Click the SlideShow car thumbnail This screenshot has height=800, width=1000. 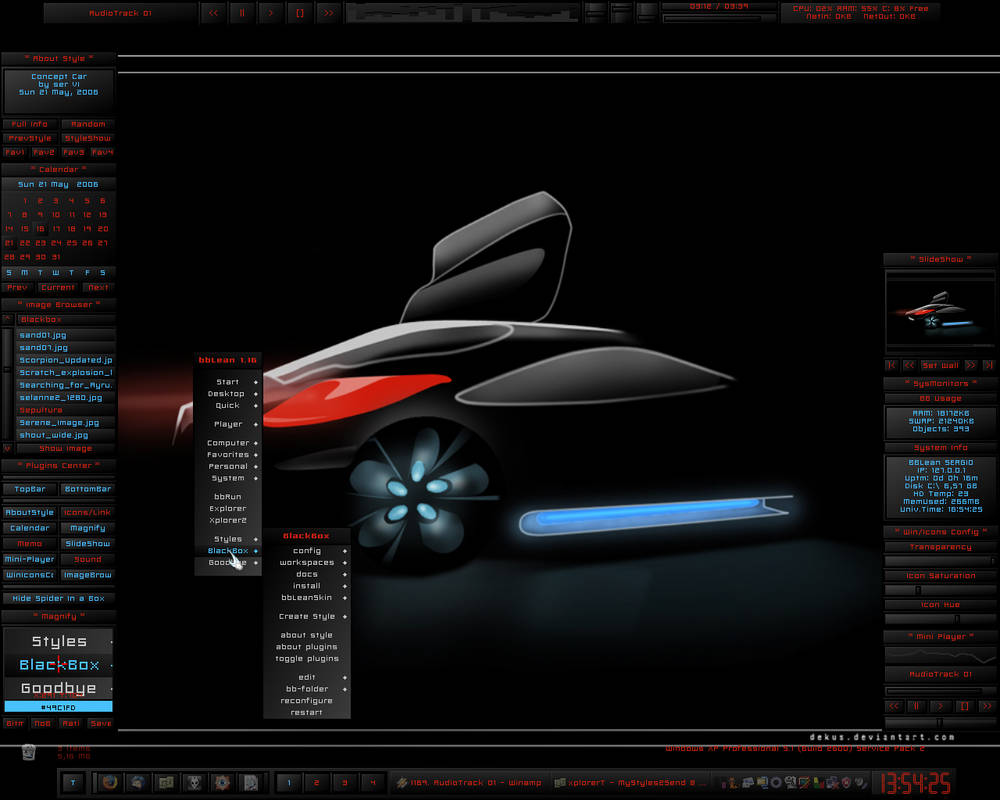point(940,311)
